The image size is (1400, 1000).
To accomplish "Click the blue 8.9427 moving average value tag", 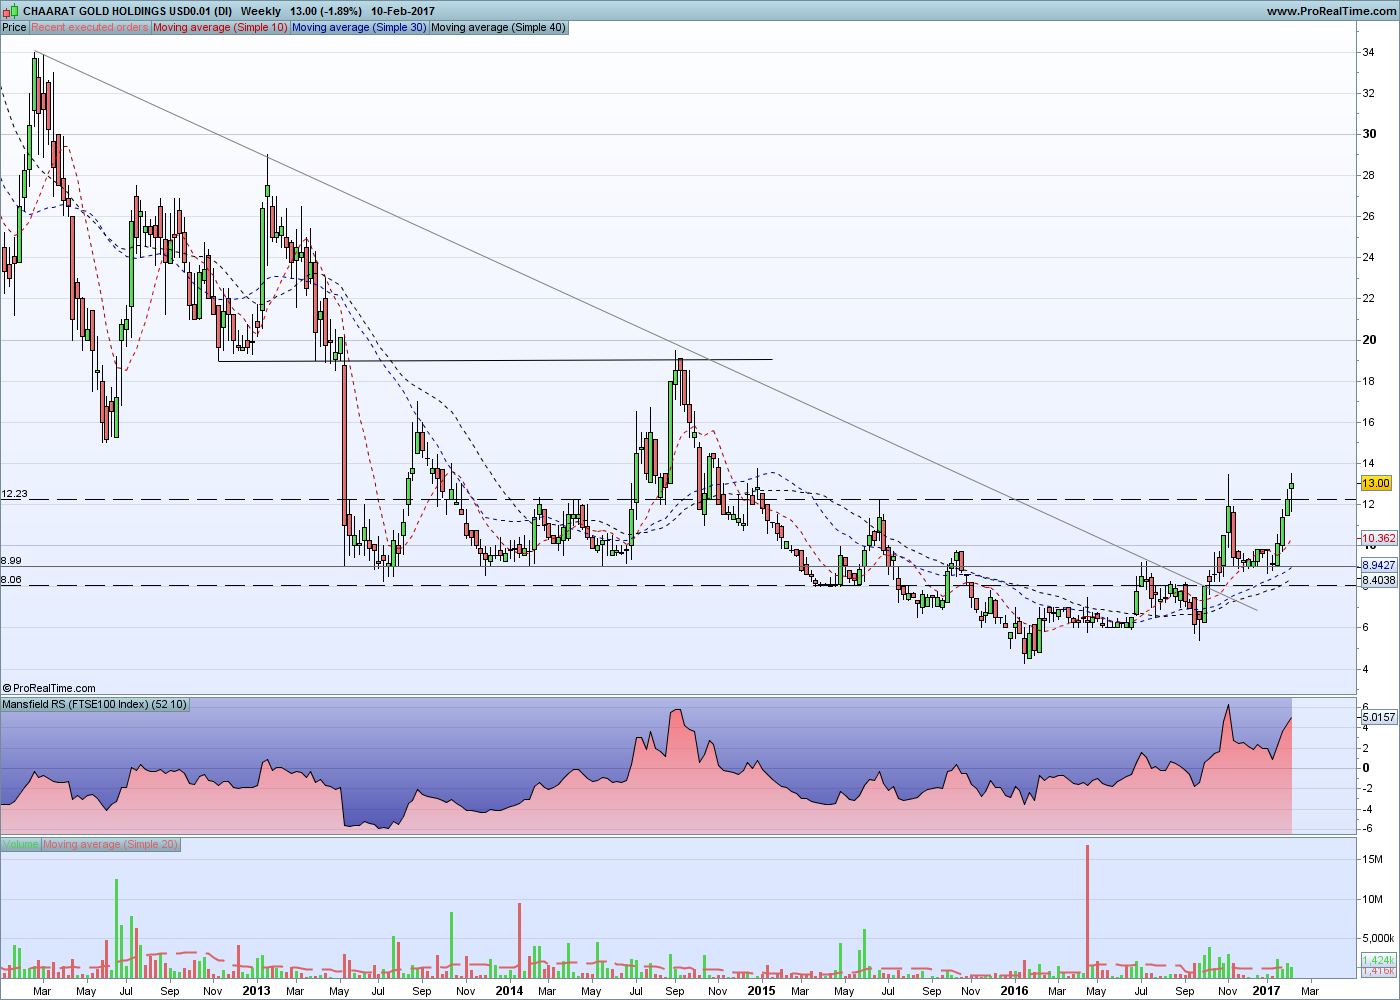I will click(x=1379, y=566).
